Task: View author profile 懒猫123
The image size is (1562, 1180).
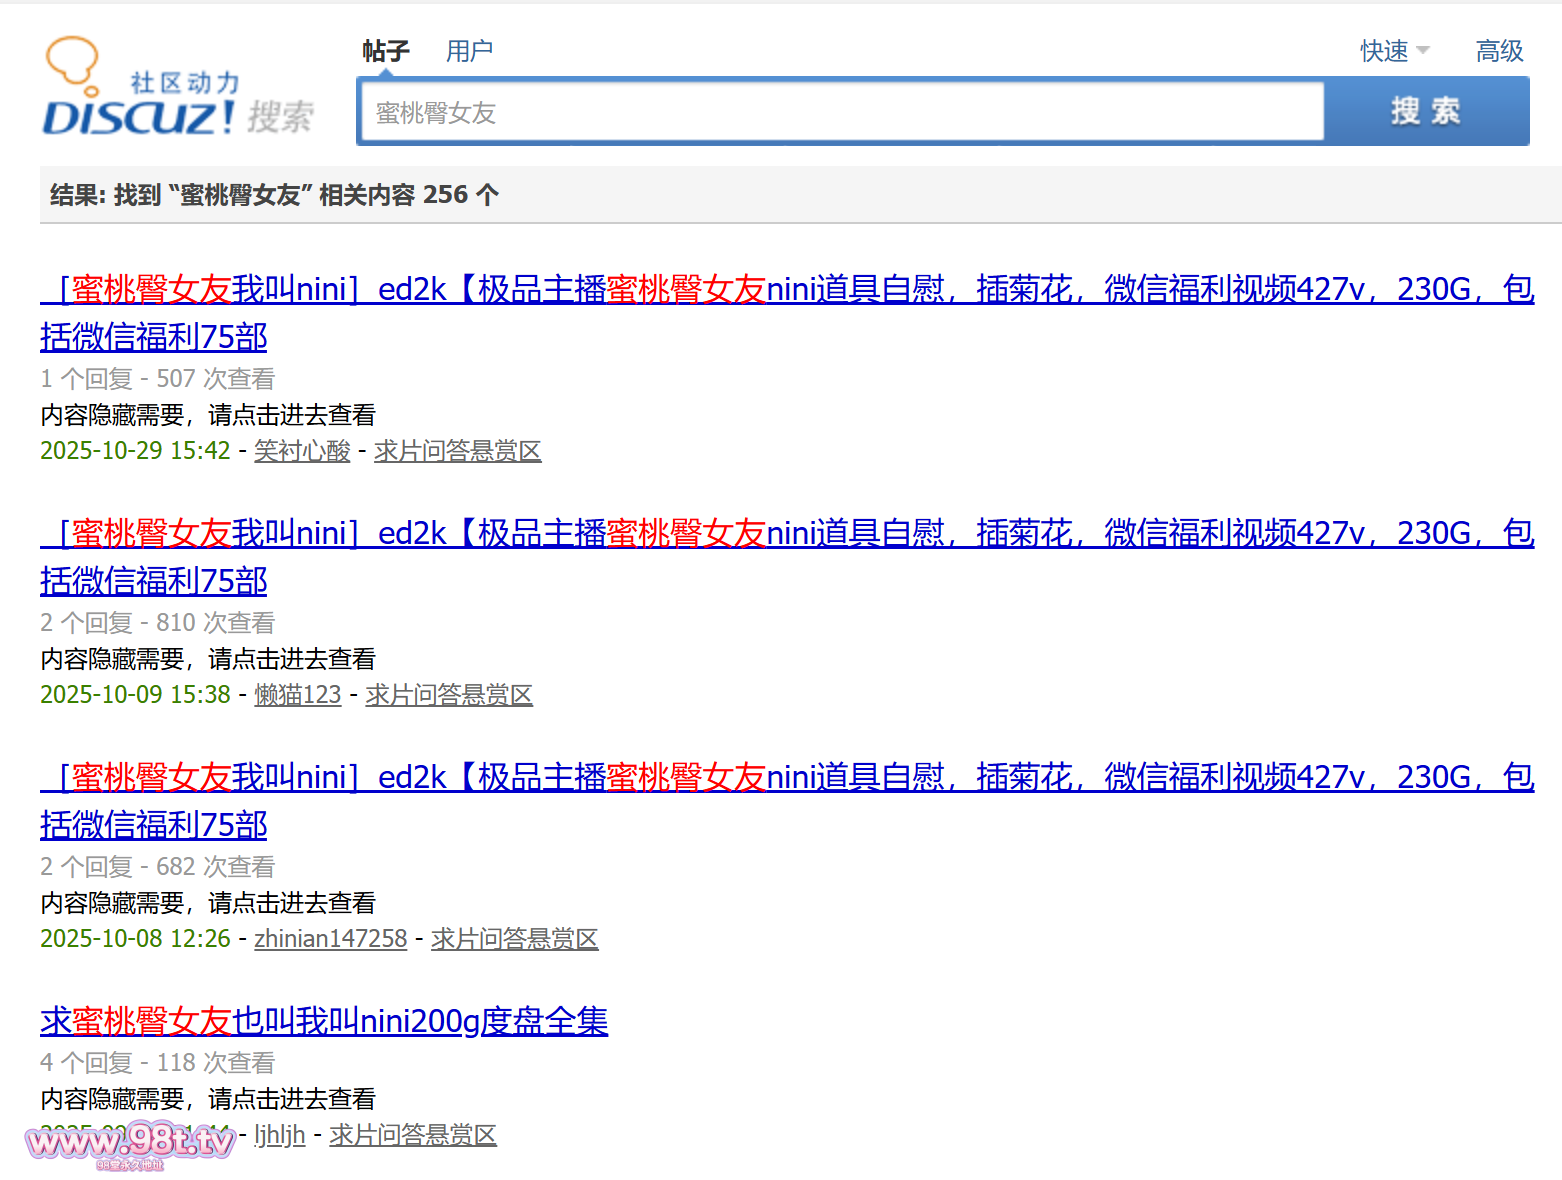Action: point(298,695)
